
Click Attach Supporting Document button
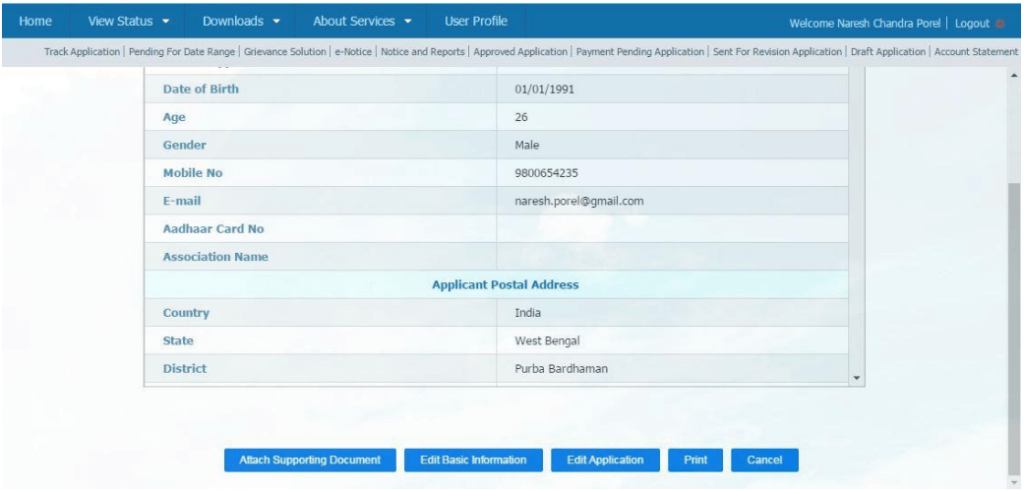[x=310, y=460]
